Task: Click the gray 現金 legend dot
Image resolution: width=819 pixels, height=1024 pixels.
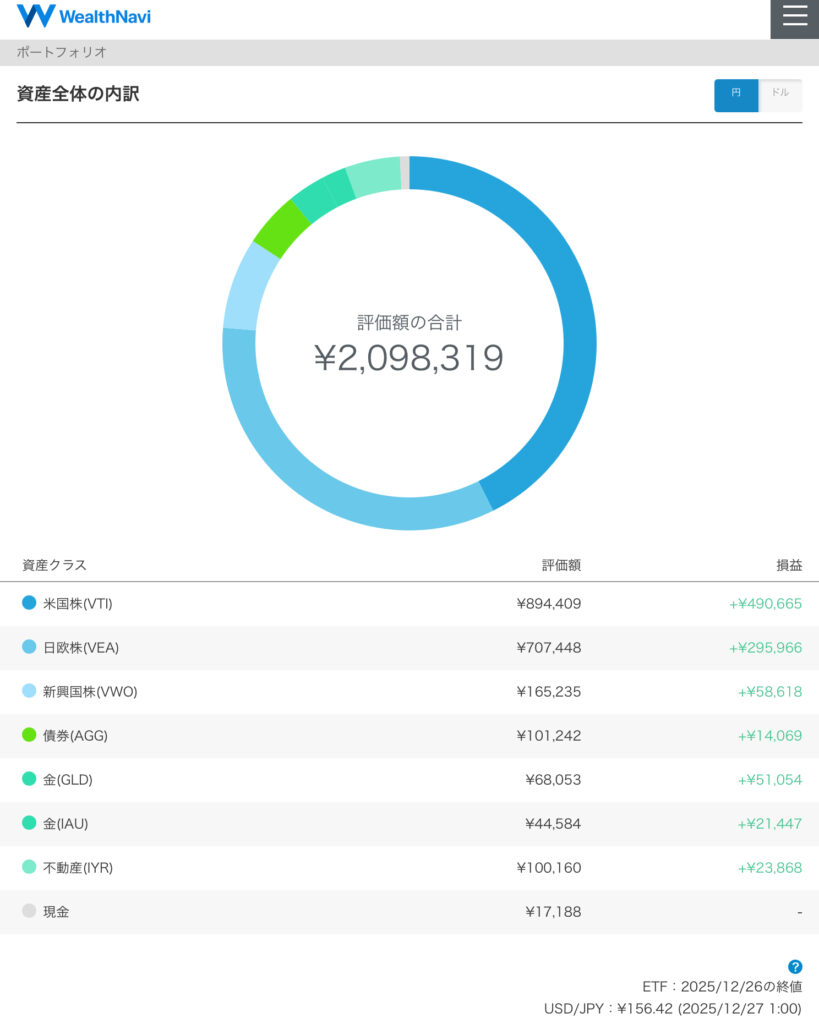Action: (x=29, y=911)
